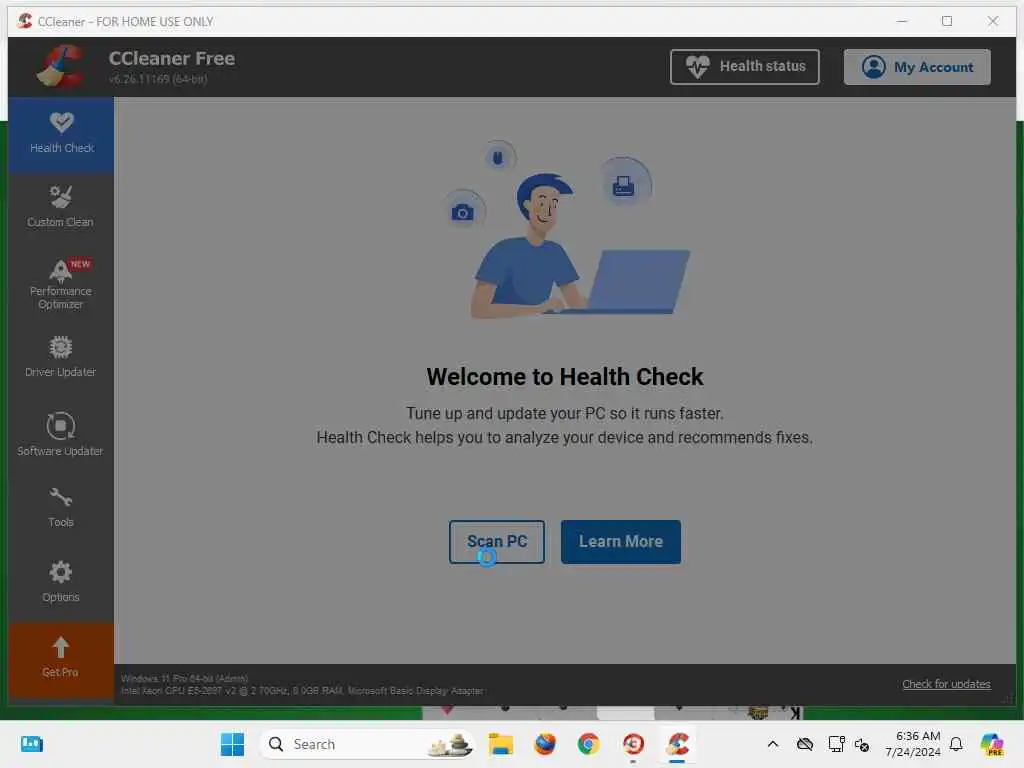Click the Learn More button
The width and height of the screenshot is (1024, 768).
(620, 541)
